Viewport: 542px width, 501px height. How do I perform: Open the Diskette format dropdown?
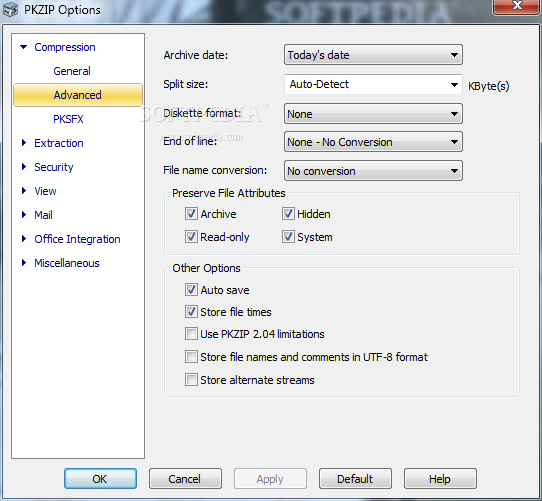tap(373, 114)
